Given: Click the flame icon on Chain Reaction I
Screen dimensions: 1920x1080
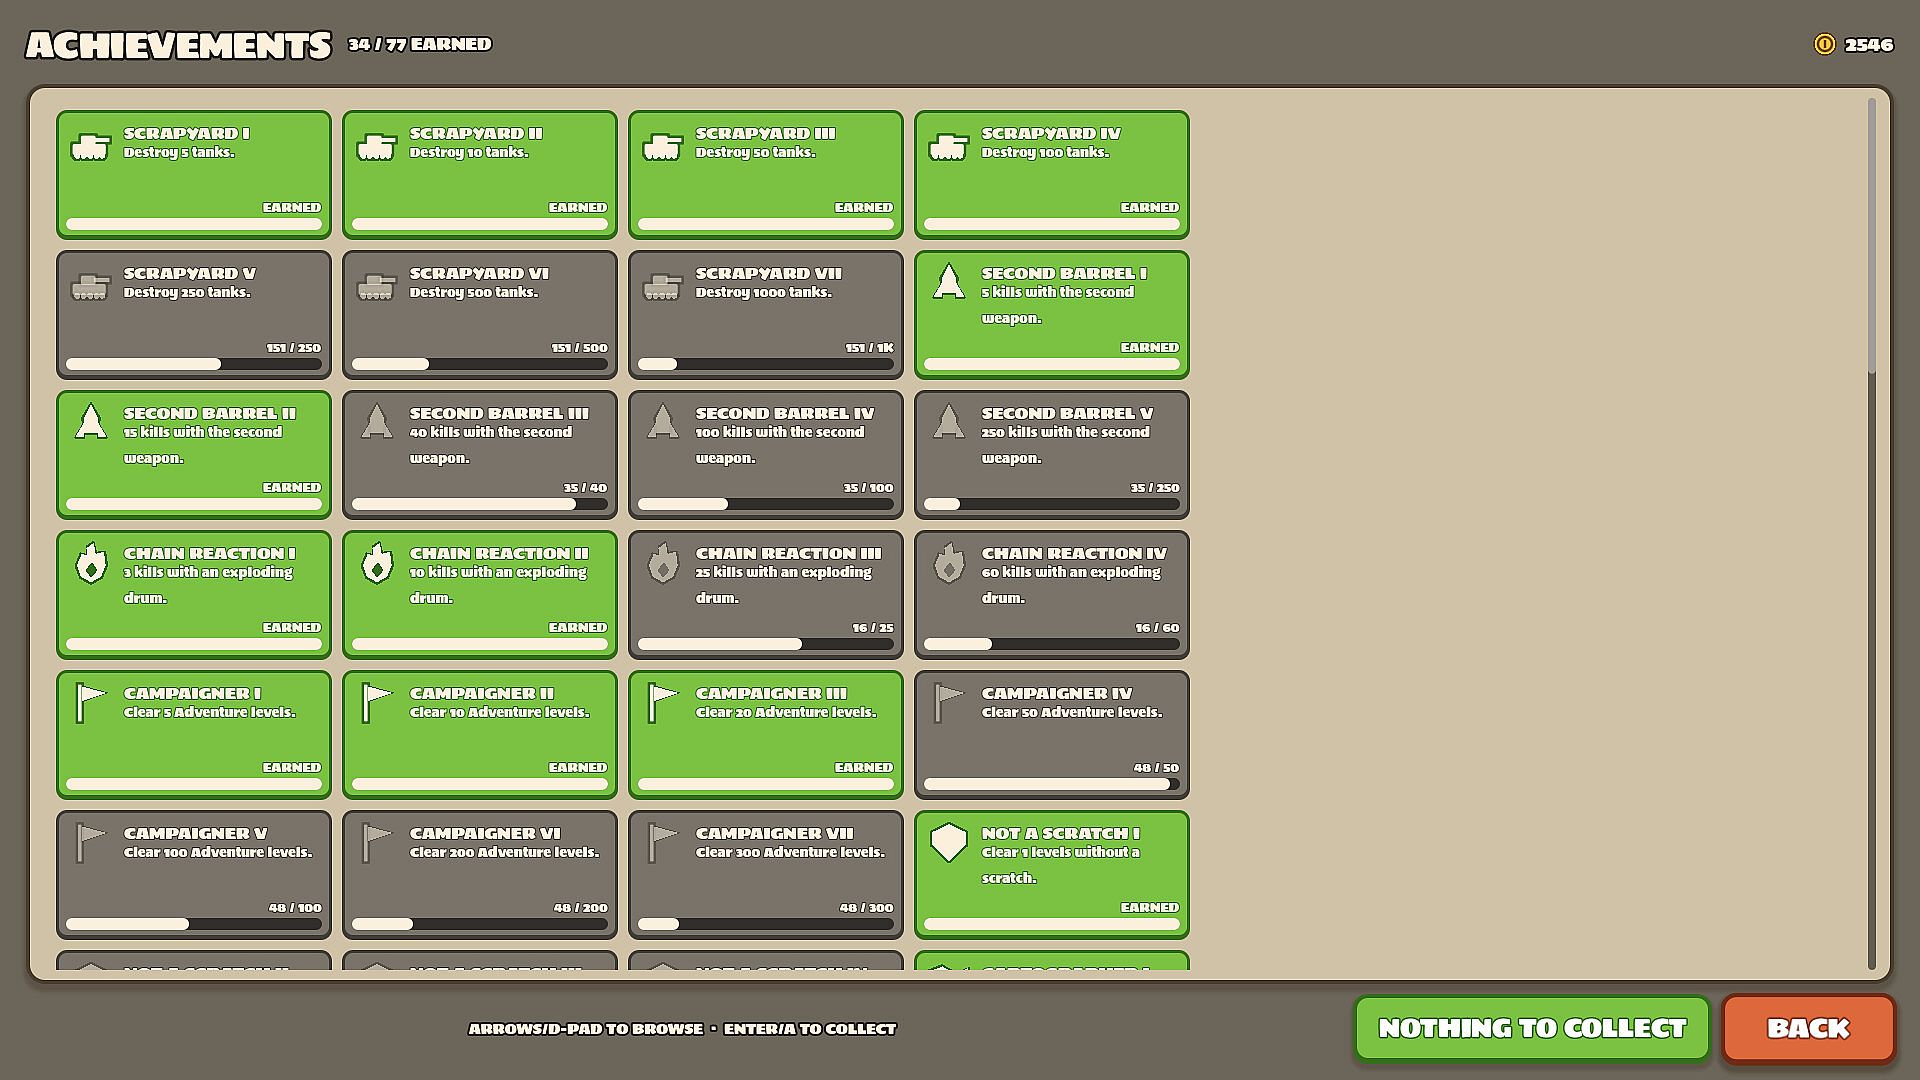Looking at the screenshot, I should tap(91, 563).
